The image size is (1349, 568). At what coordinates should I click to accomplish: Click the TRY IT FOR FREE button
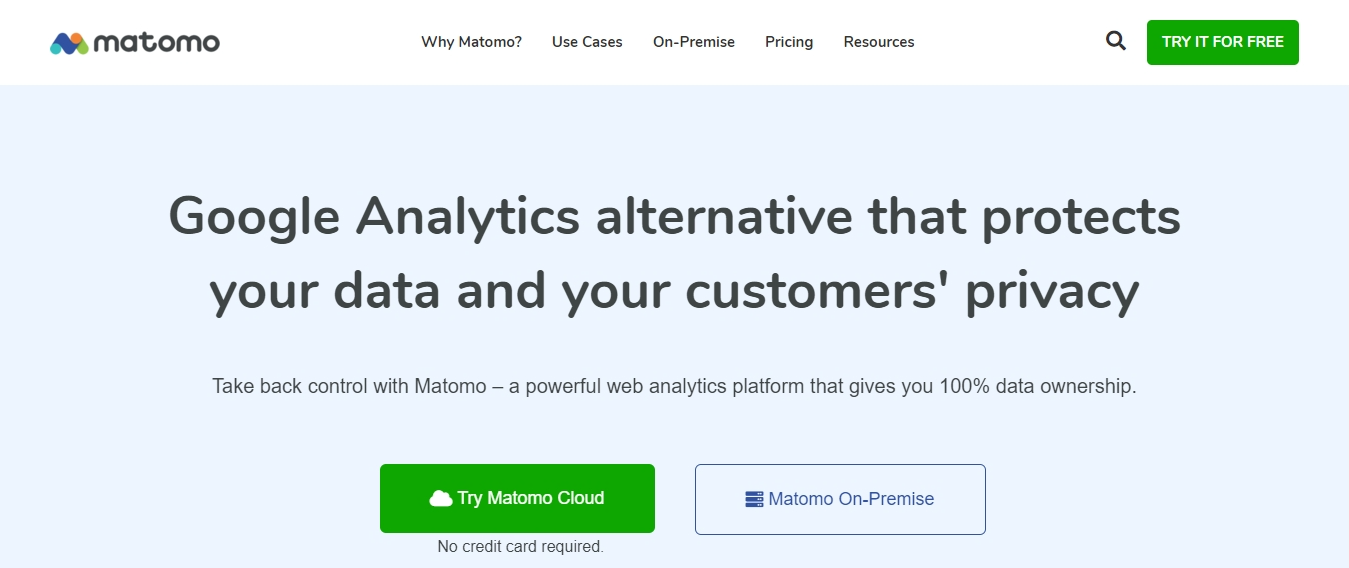point(1223,42)
